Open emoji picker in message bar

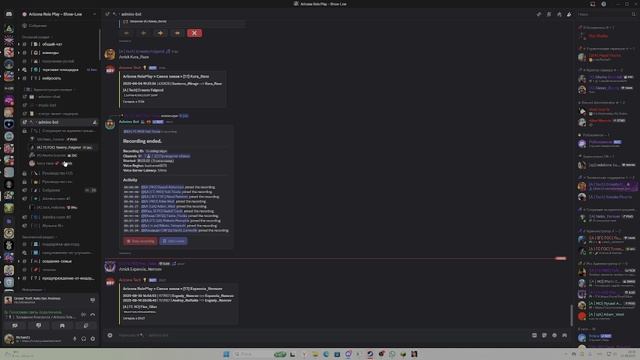[x=554, y=335]
